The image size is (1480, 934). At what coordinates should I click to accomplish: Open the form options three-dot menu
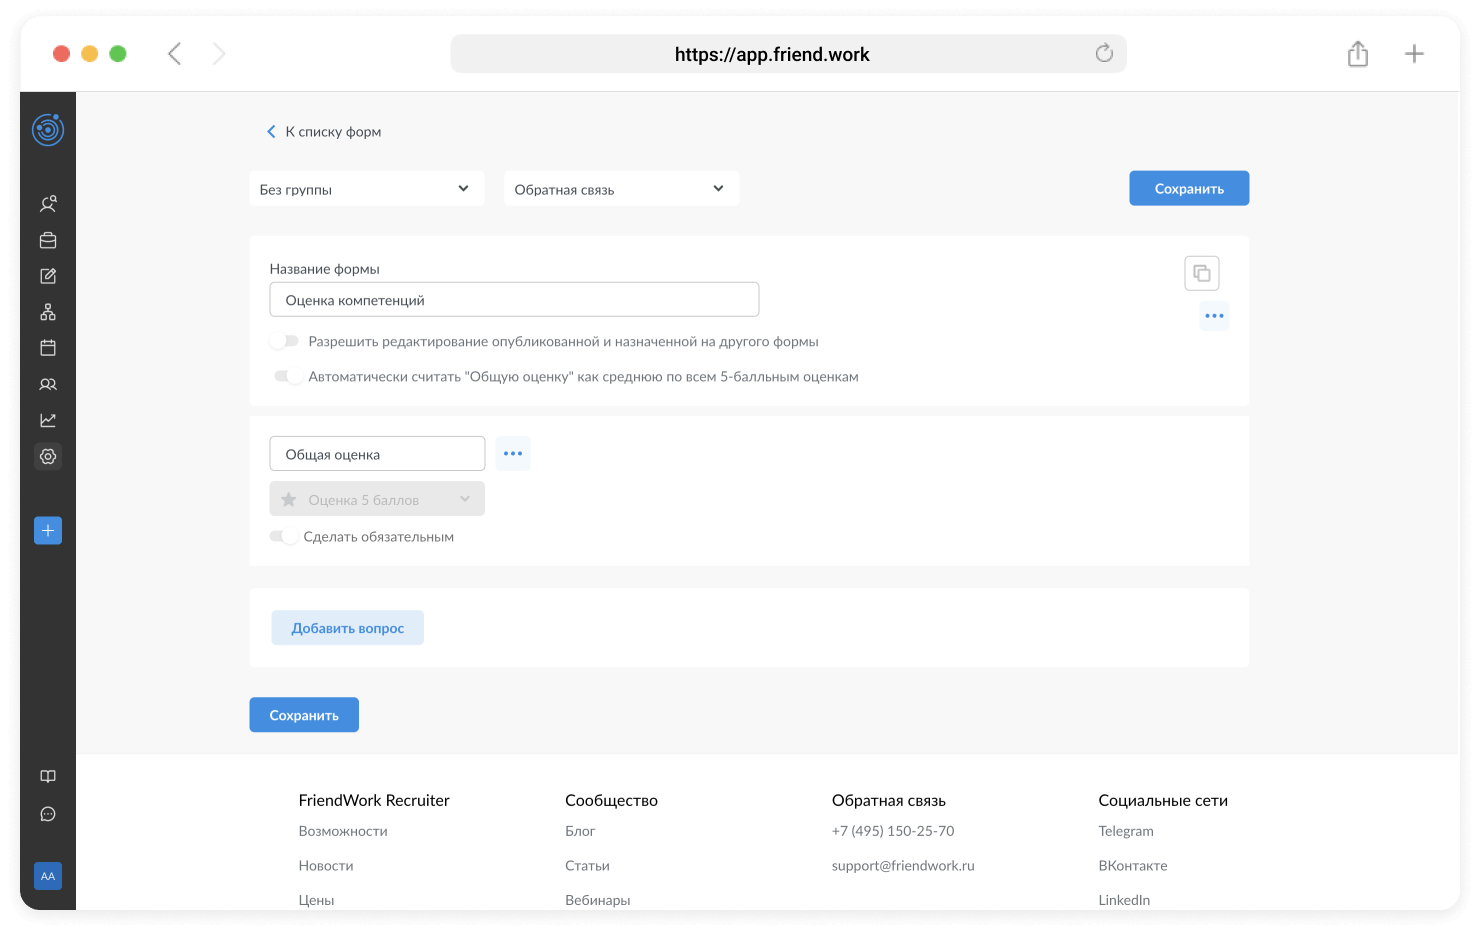click(1214, 316)
